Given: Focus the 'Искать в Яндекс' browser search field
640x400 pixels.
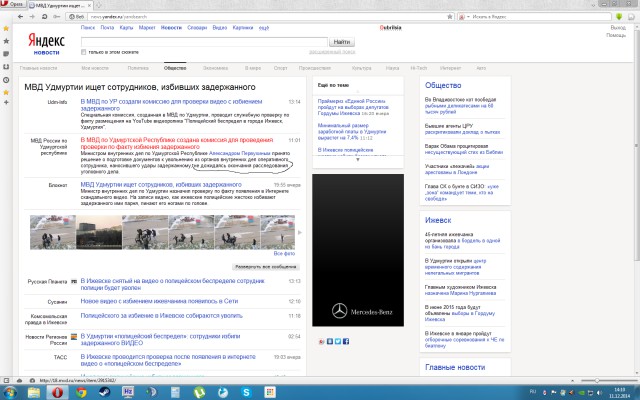Looking at the screenshot, I should [x=541, y=17].
